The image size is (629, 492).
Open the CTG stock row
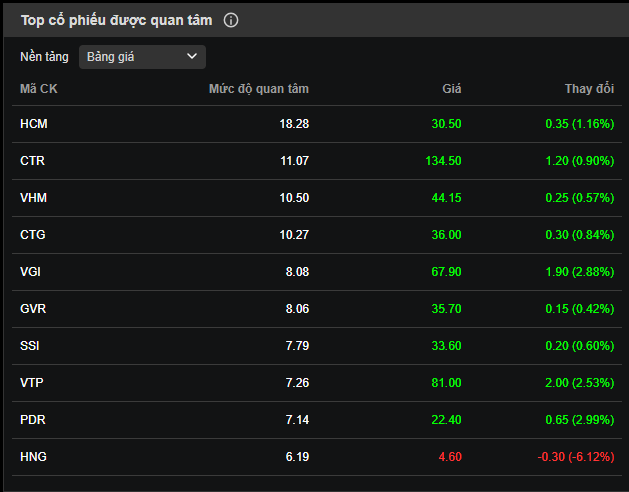[x=317, y=235]
